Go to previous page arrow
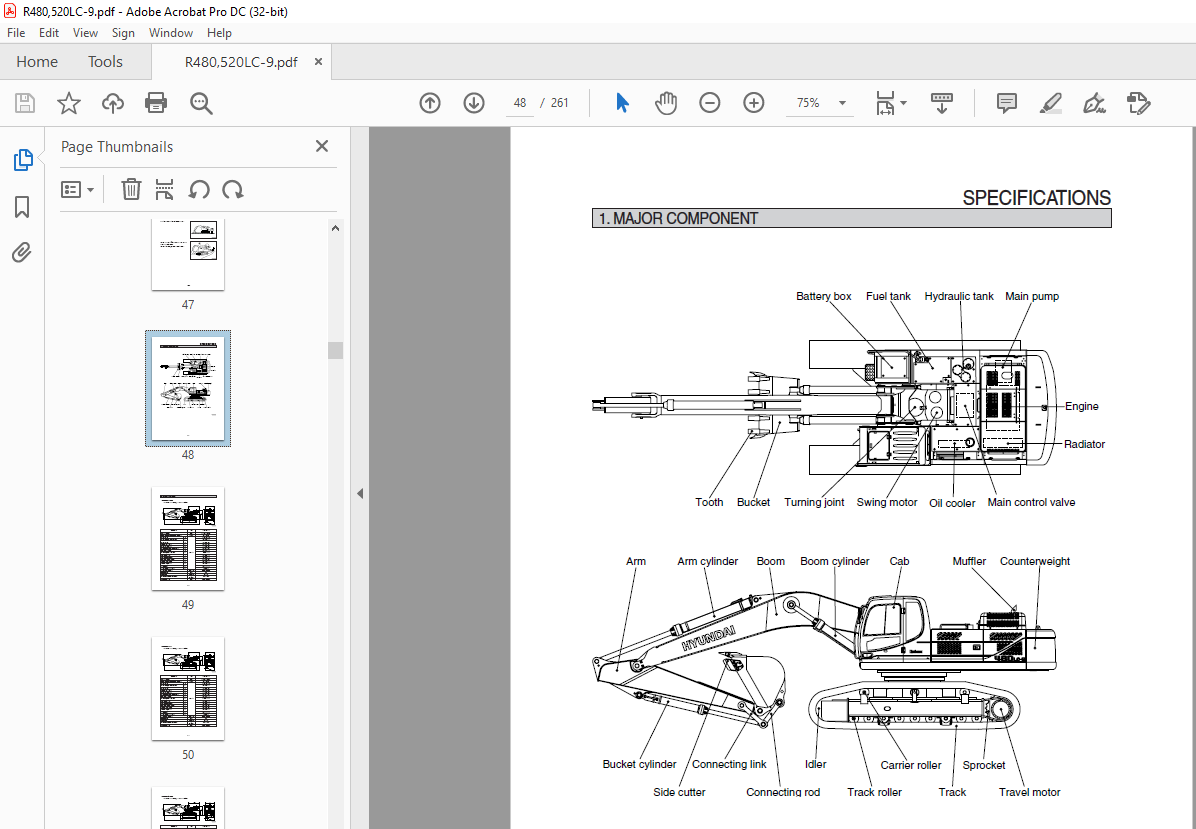Image resolution: width=1196 pixels, height=829 pixels. click(430, 103)
